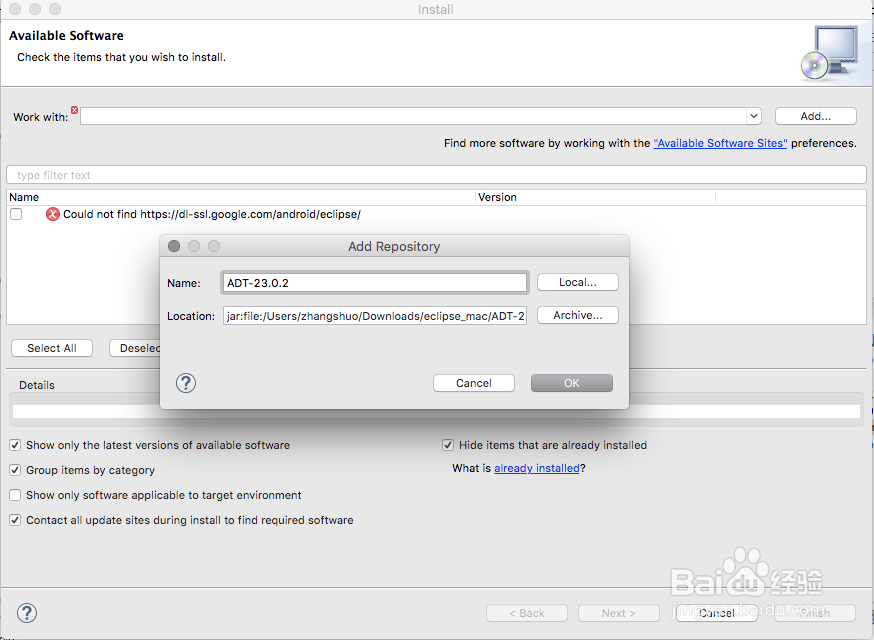The image size is (874, 640).
Task: Click Cancel in Add Repository dialog
Action: [474, 383]
